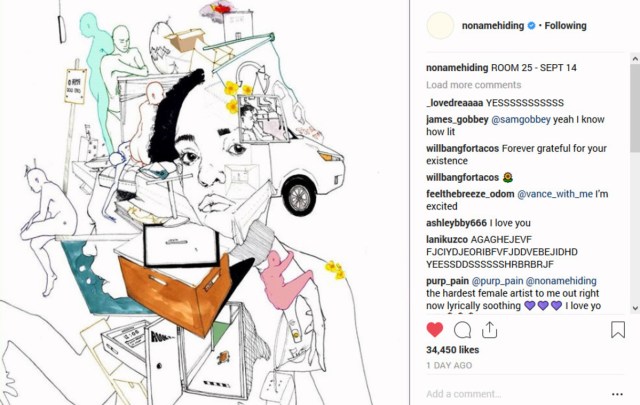Open nonamehiding profile avatar
Viewport: 640px width, 405px height.
(440, 25)
